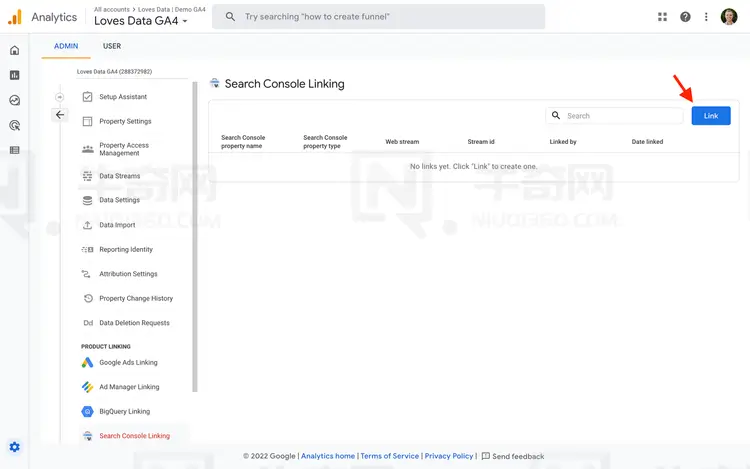Click the Stream id column header
The width and height of the screenshot is (750, 469).
pyautogui.click(x=481, y=142)
